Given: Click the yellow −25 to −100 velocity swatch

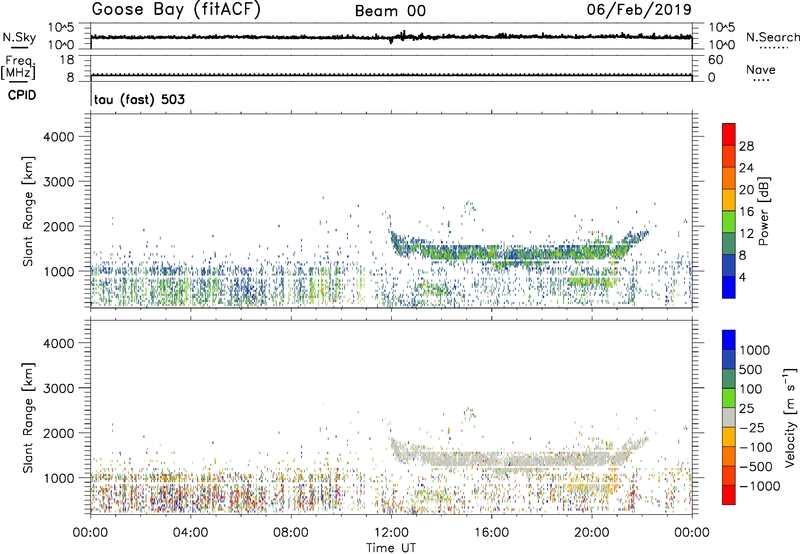Looking at the screenshot, I should pos(729,437).
